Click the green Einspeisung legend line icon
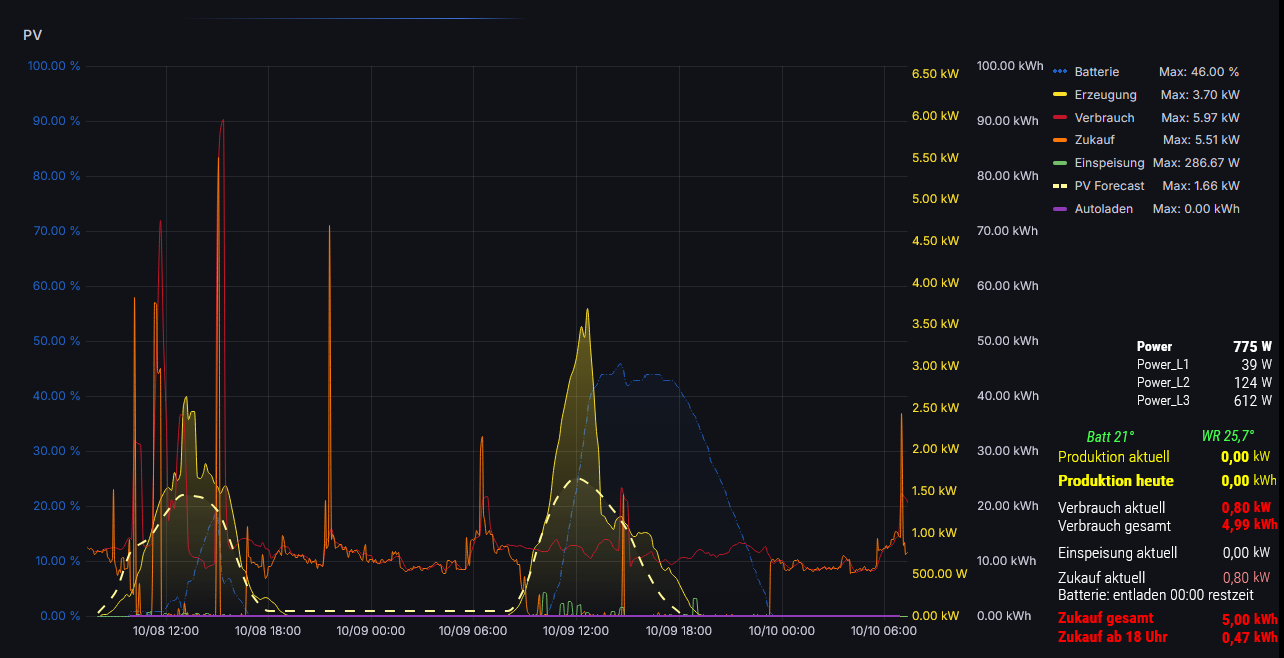 pyautogui.click(x=1061, y=163)
